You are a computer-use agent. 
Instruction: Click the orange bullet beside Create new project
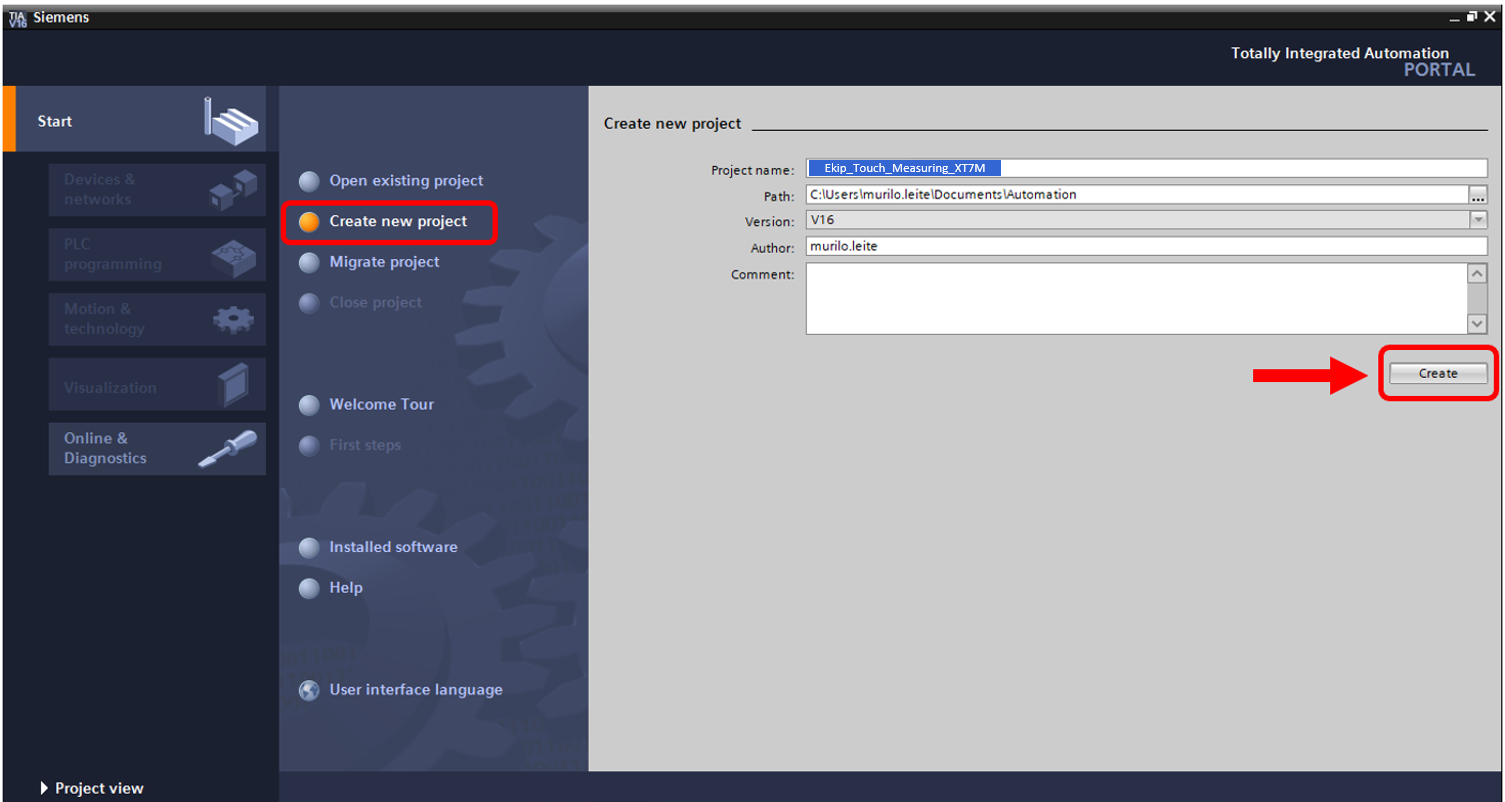click(x=310, y=222)
